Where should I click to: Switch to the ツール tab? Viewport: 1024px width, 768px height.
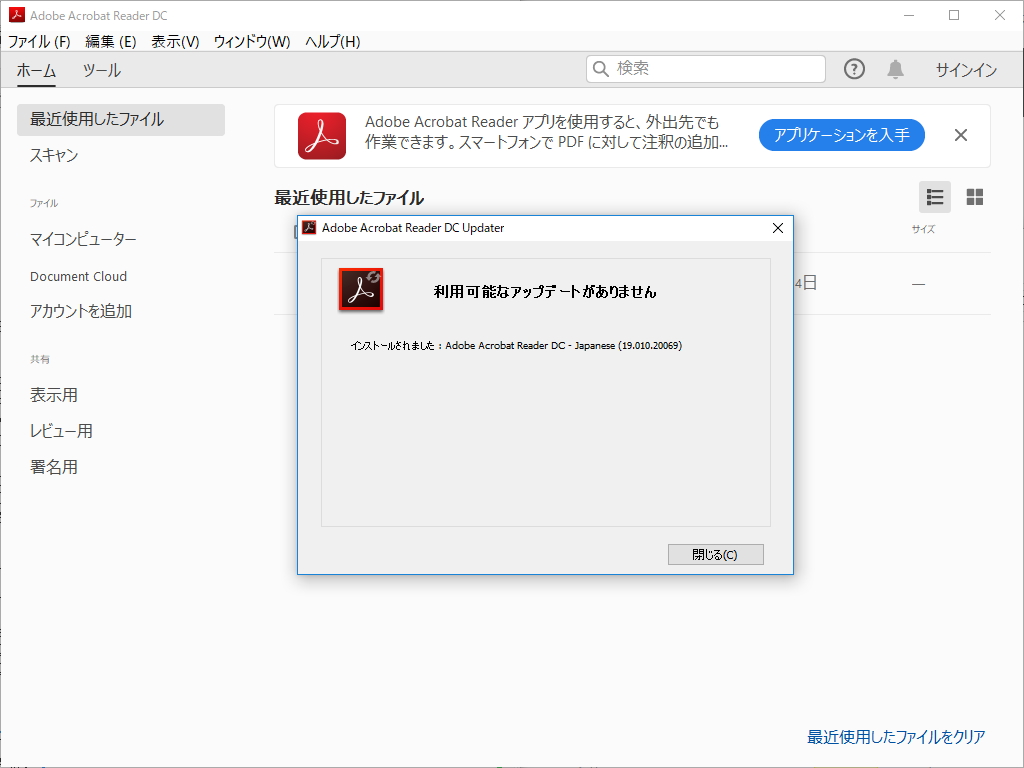coord(104,71)
